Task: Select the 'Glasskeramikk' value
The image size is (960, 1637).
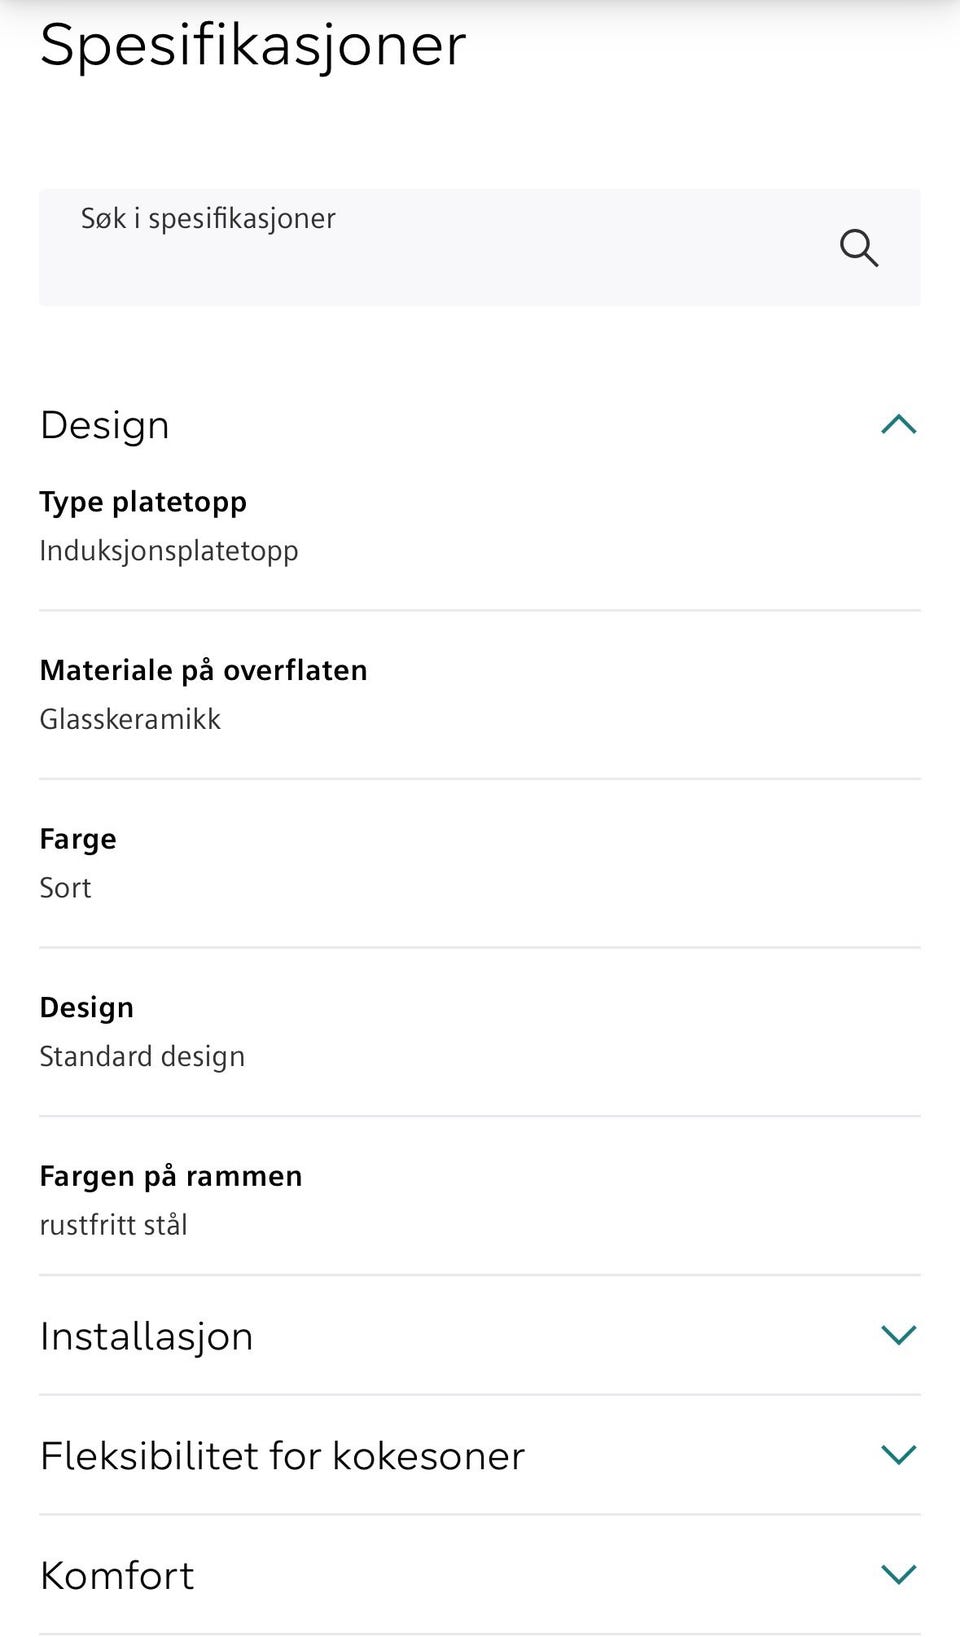Action: tap(130, 719)
